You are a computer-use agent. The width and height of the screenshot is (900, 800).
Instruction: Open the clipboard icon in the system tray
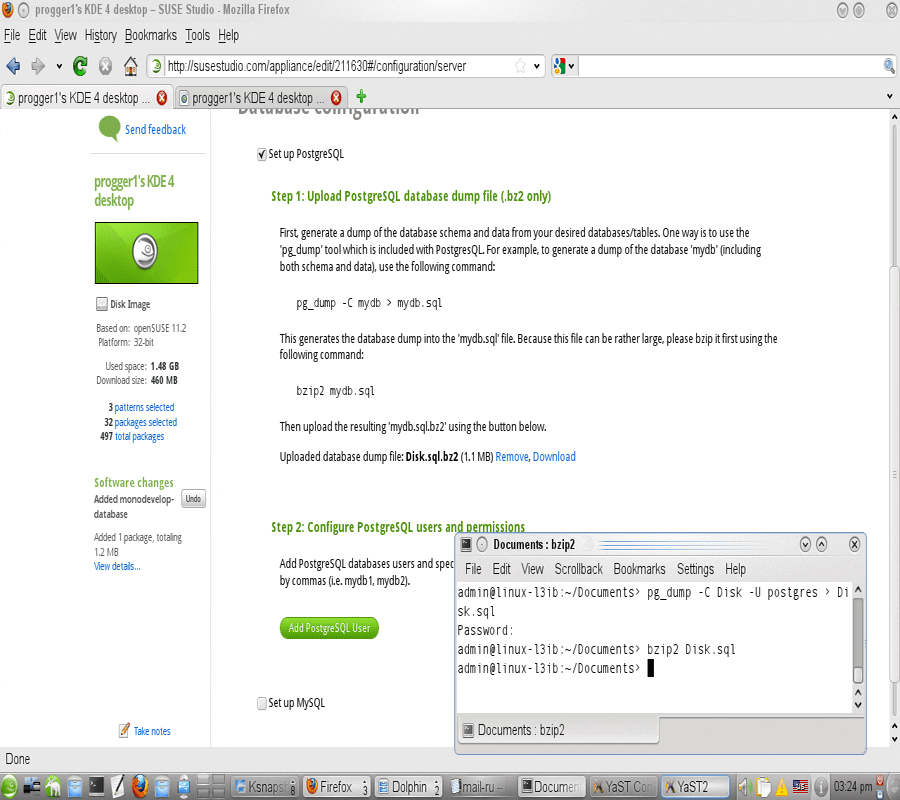click(764, 786)
